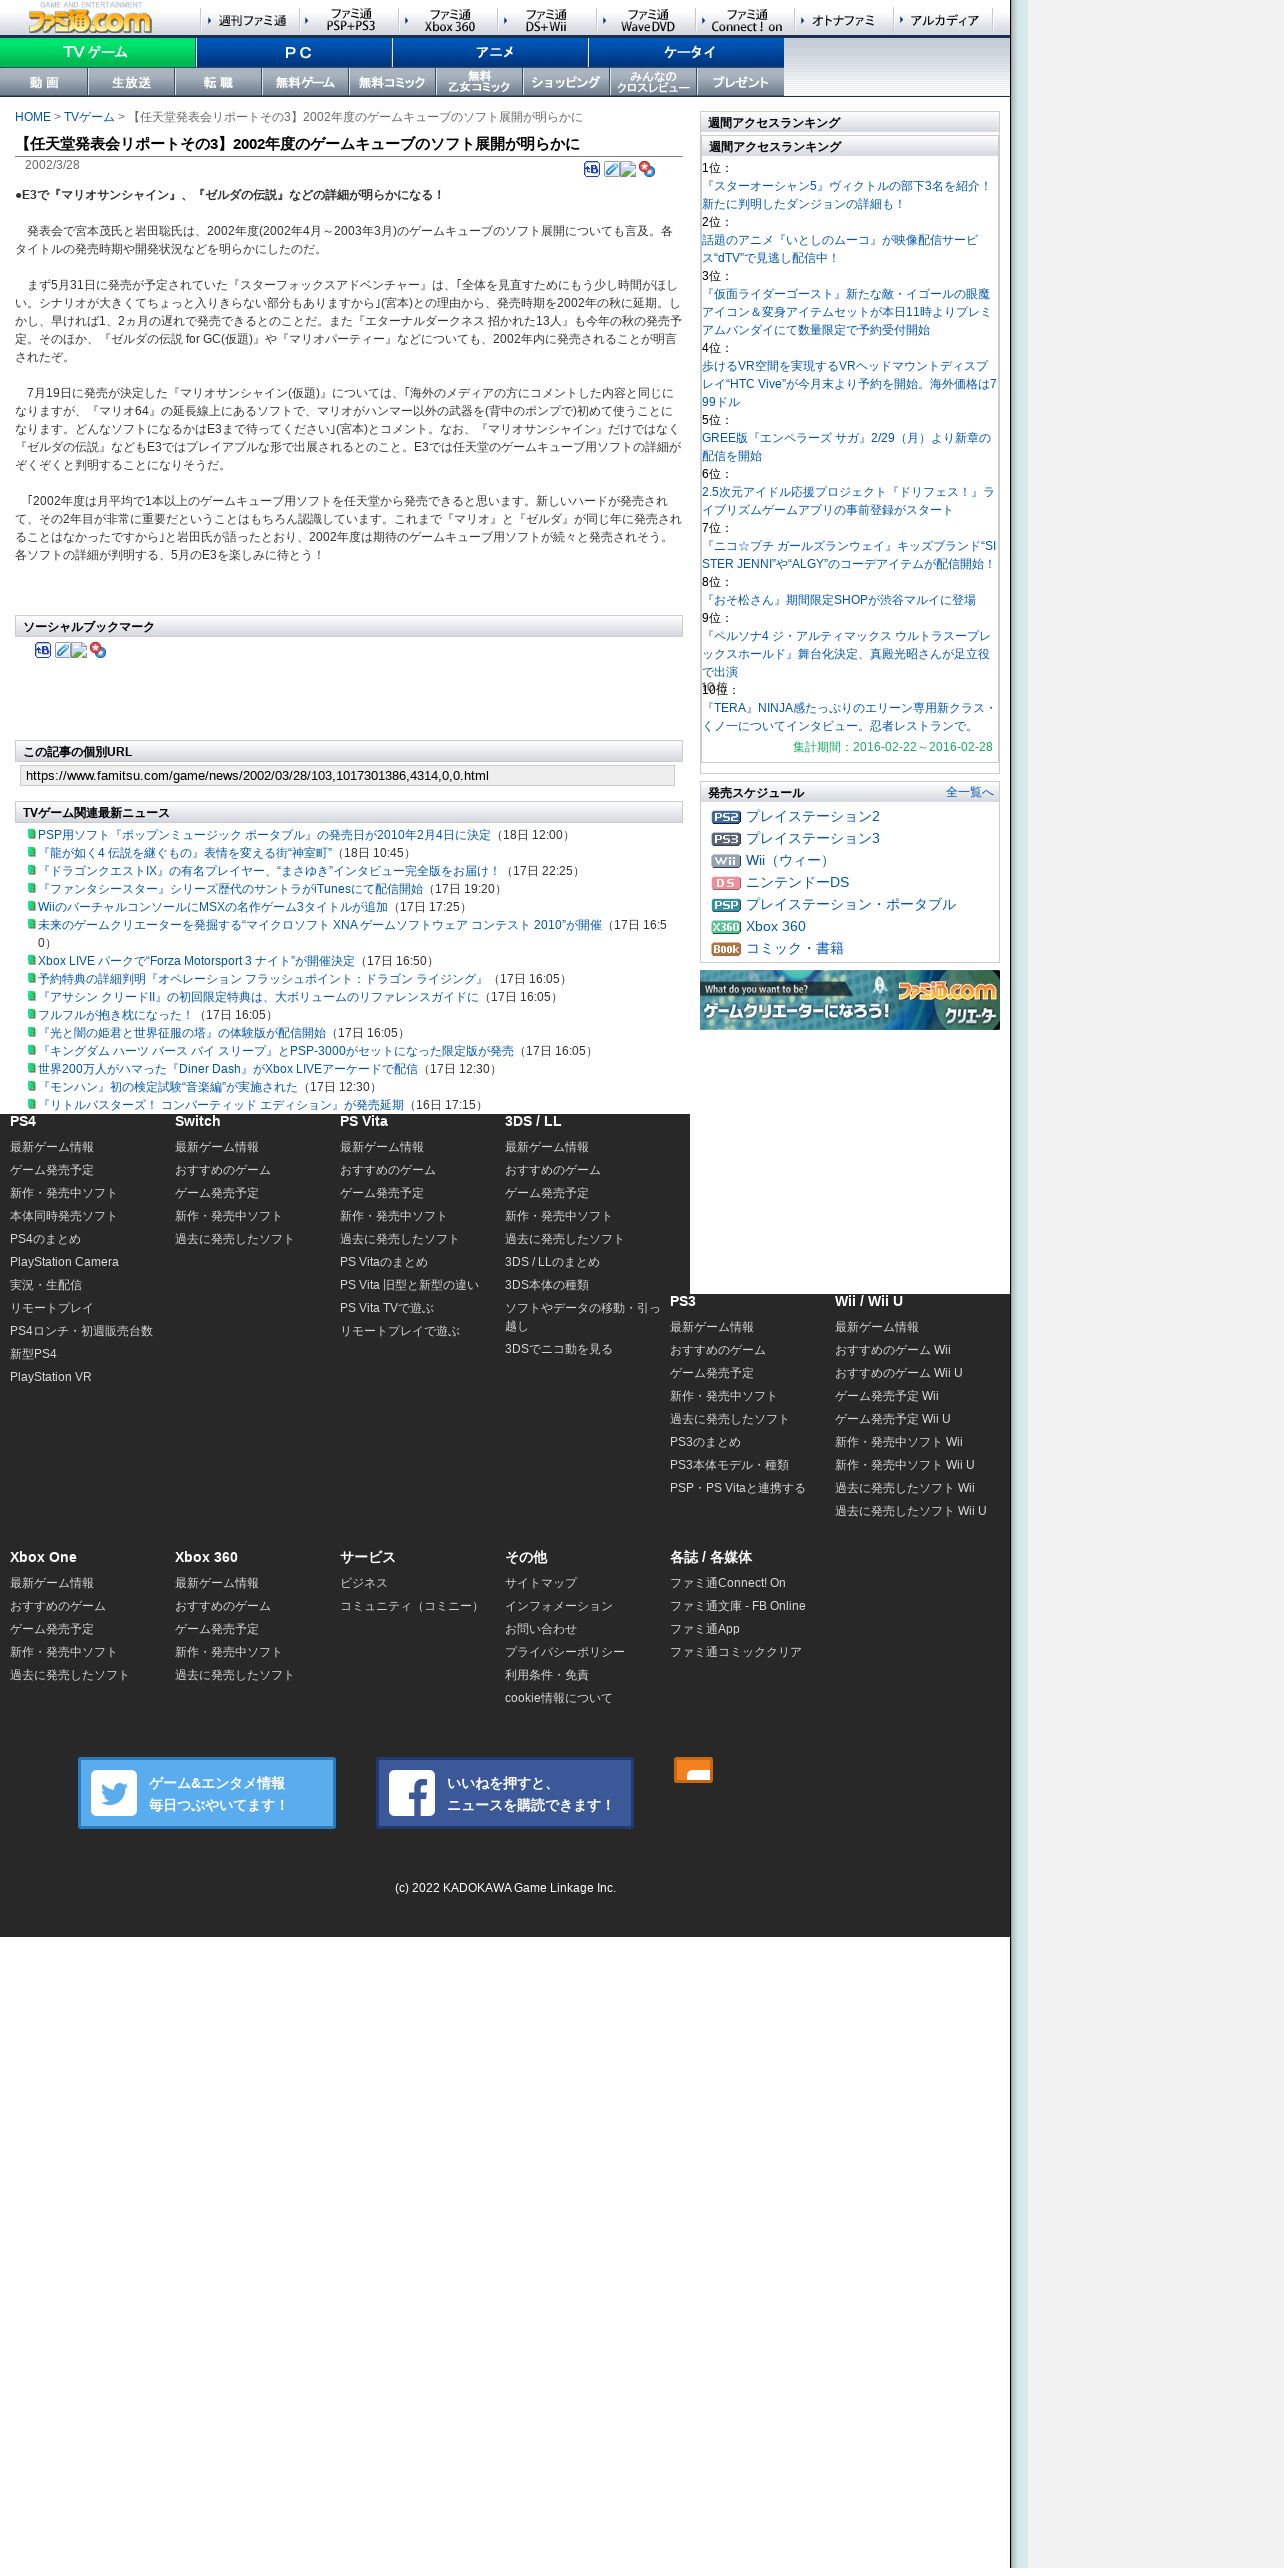Image resolution: width=1284 pixels, height=2568 pixels.
Task: Open the 生放送 menu item
Action: (x=131, y=82)
